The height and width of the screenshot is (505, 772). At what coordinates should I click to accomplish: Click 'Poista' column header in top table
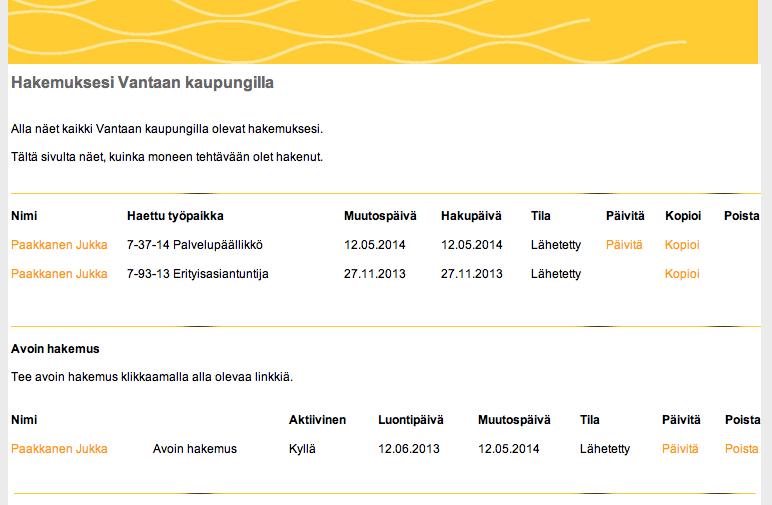tap(741, 216)
